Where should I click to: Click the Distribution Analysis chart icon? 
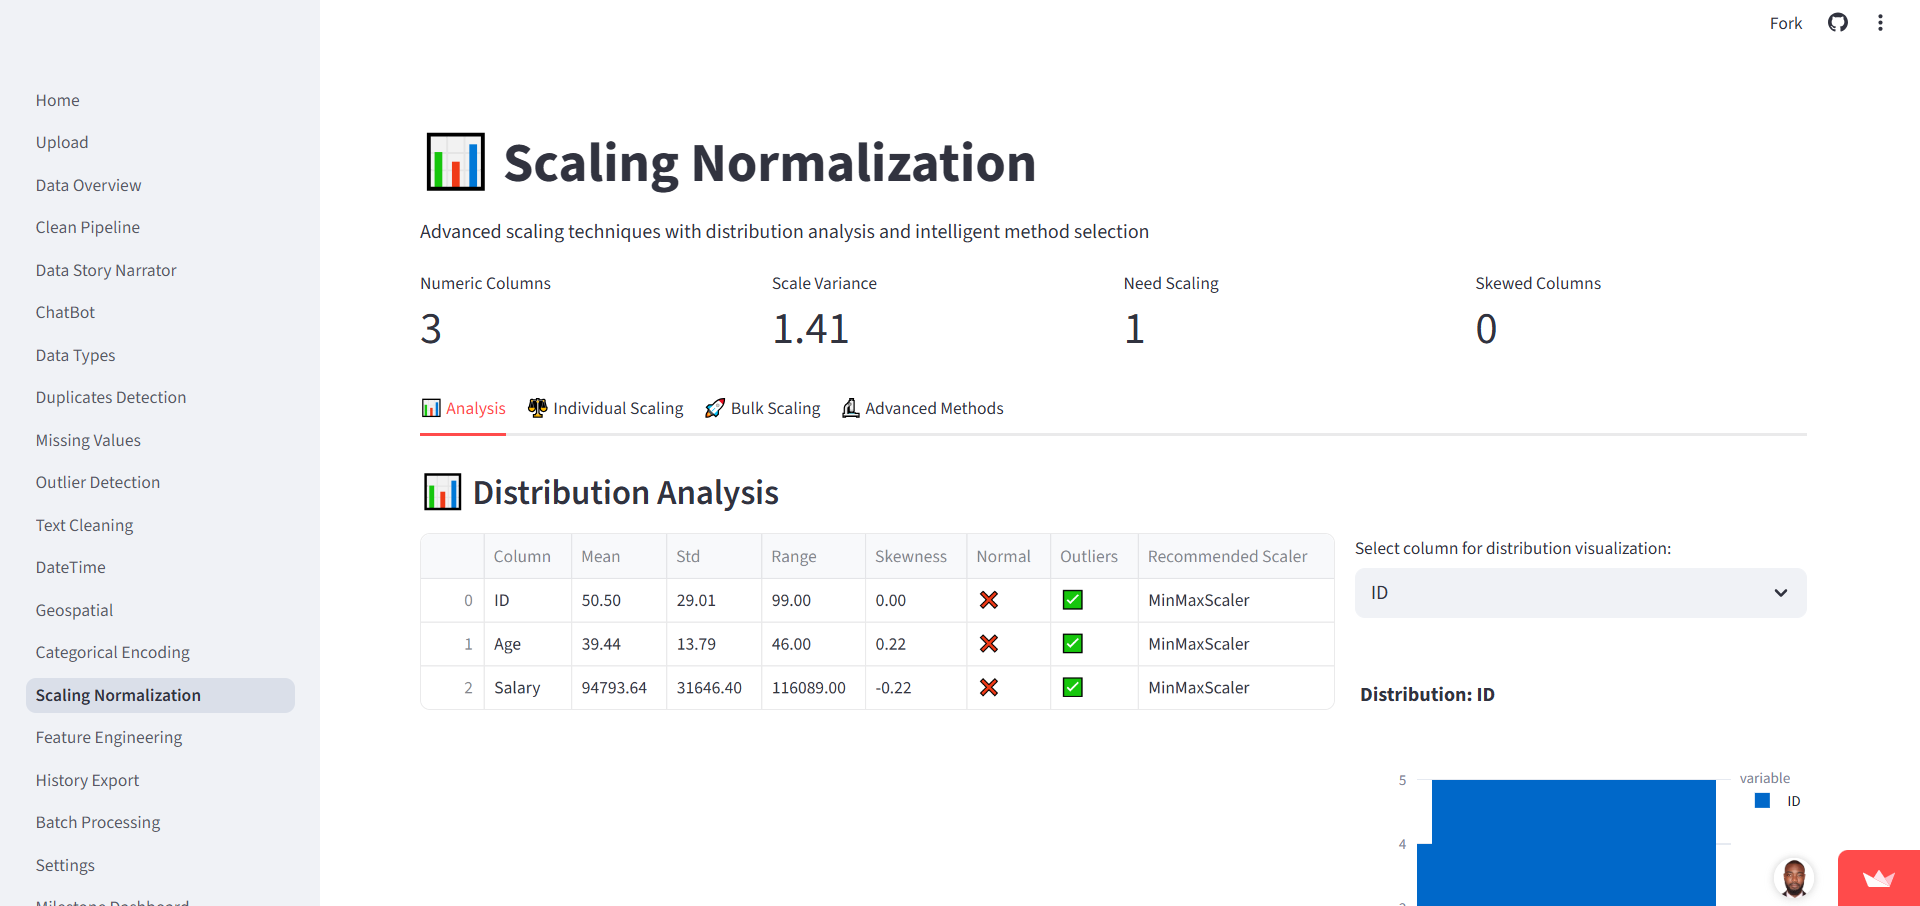441,491
